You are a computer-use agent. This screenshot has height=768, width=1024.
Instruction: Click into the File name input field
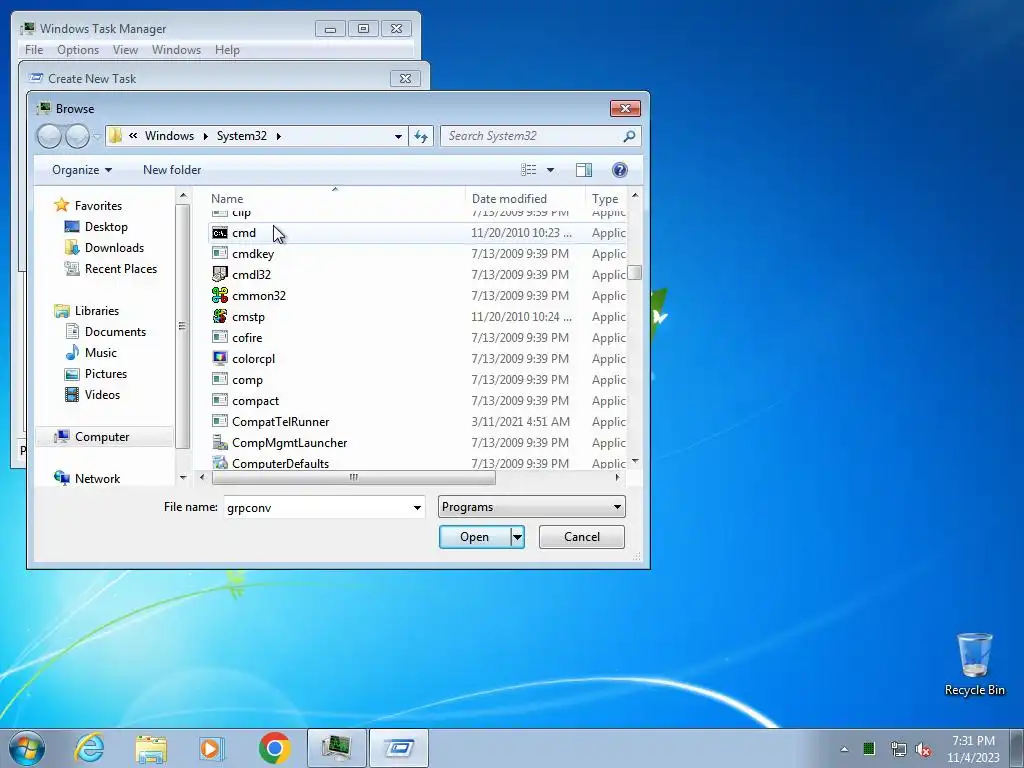point(317,507)
